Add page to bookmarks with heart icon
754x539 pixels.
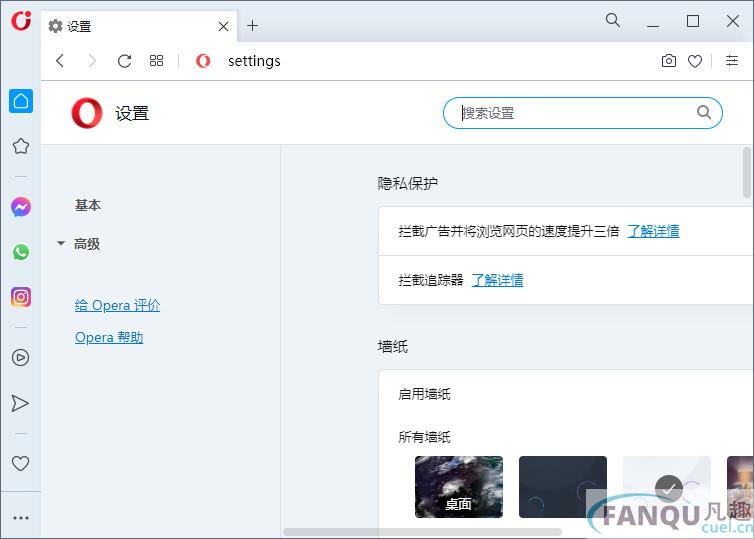pos(695,61)
